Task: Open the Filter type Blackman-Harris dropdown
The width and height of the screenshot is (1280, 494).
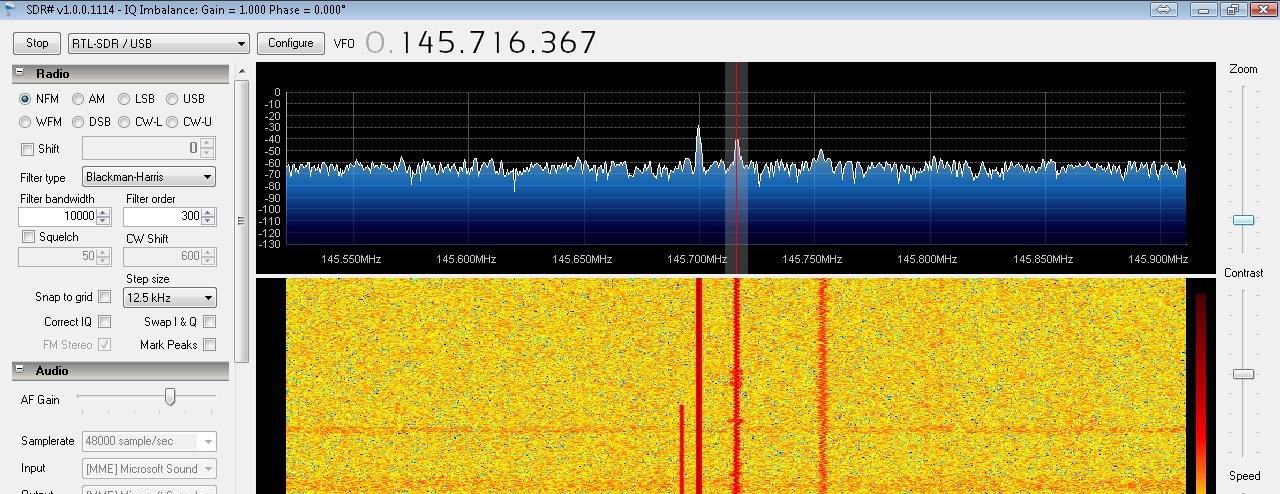Action: 149,177
